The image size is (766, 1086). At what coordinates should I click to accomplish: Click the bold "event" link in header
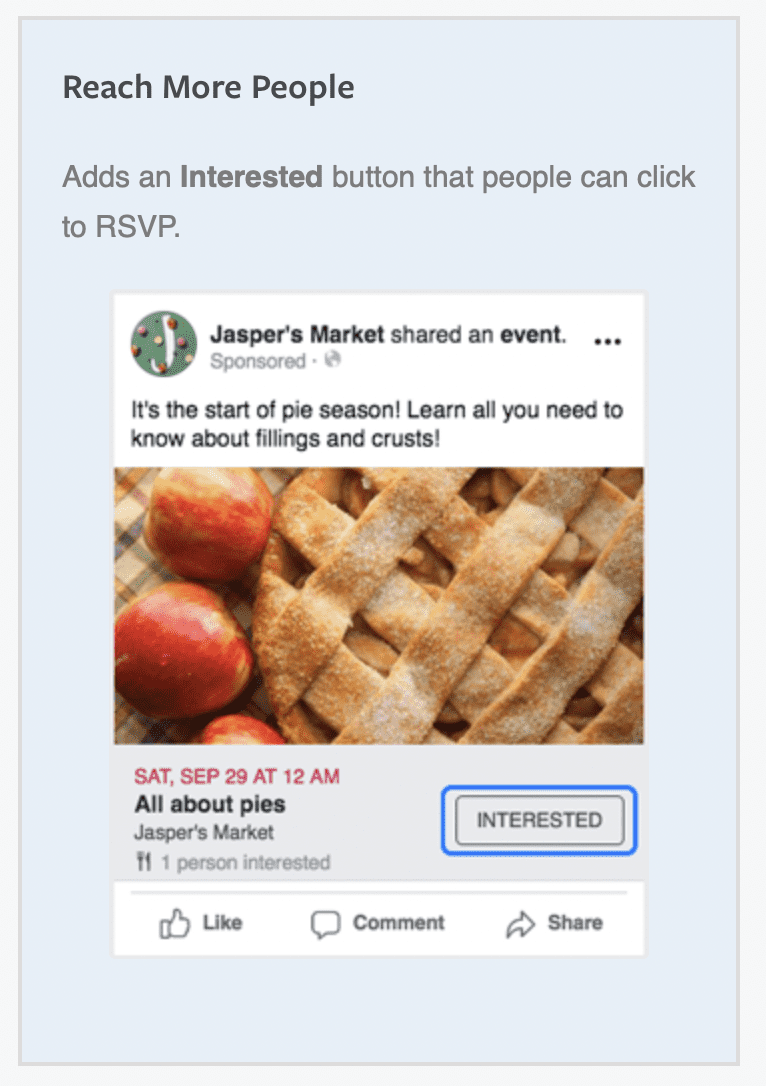pyautogui.click(x=533, y=335)
